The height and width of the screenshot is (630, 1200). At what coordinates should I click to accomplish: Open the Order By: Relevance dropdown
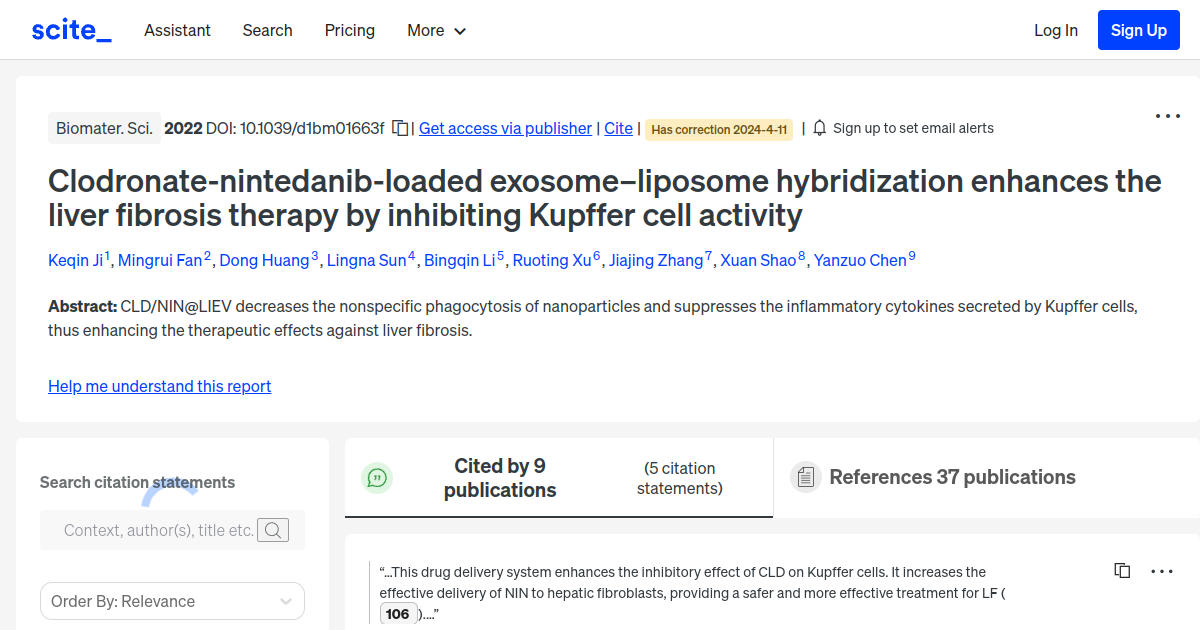(172, 601)
